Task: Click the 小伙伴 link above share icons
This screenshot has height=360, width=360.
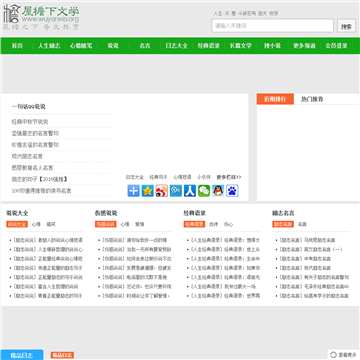Action: pyautogui.click(x=204, y=177)
